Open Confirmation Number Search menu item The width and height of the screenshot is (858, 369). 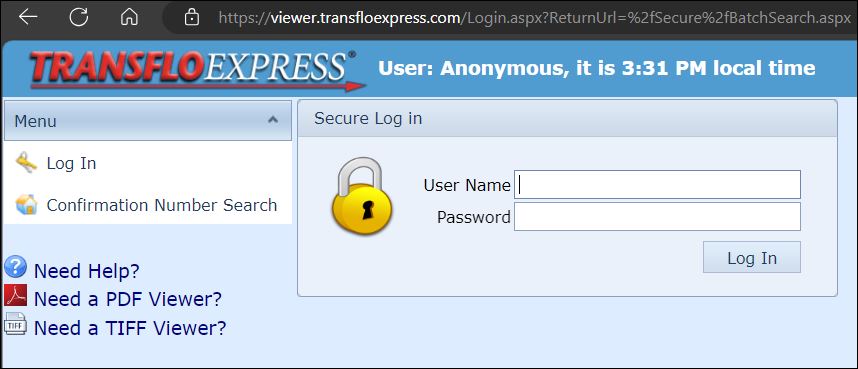pos(162,205)
